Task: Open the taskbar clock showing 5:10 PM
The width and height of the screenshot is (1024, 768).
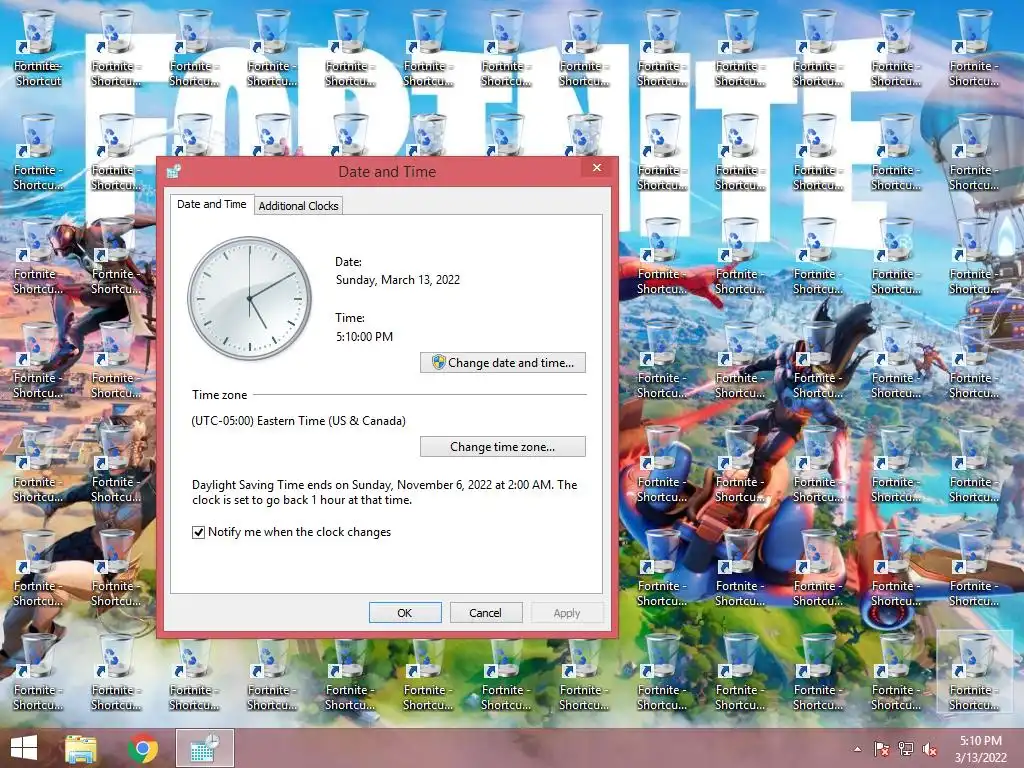Action: pyautogui.click(x=980, y=749)
